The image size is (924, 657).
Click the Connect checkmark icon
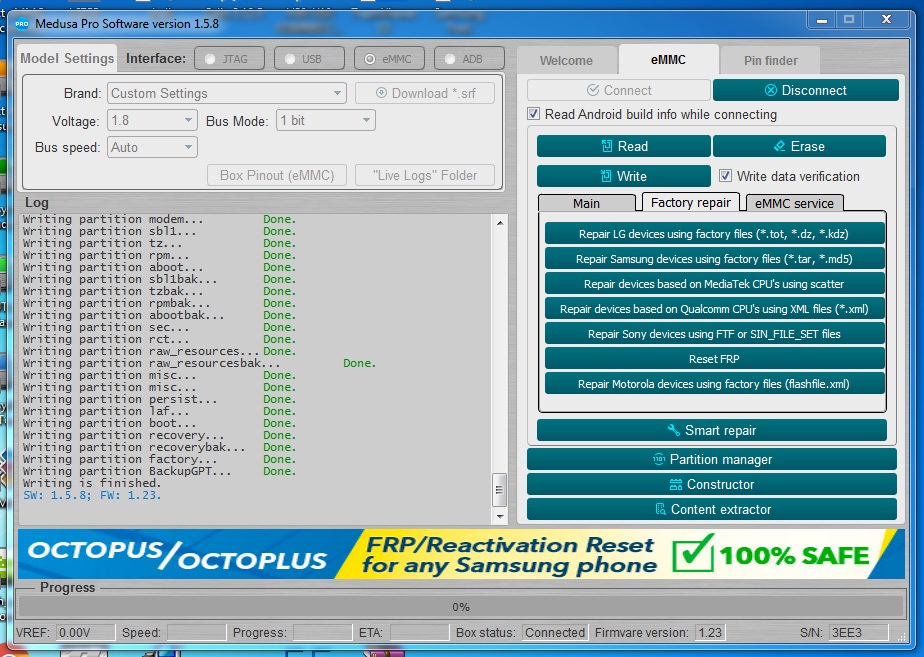[593, 90]
